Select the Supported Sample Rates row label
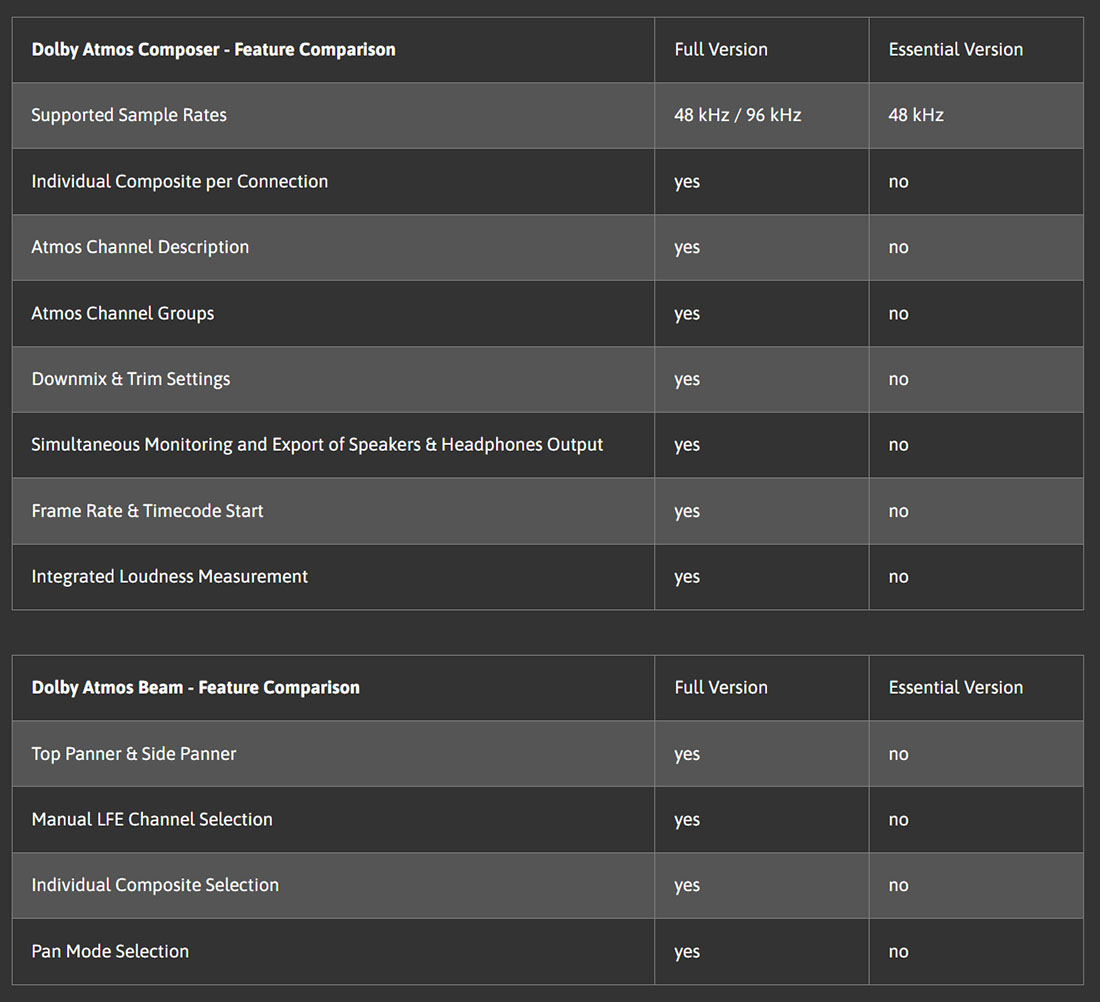 pos(129,115)
